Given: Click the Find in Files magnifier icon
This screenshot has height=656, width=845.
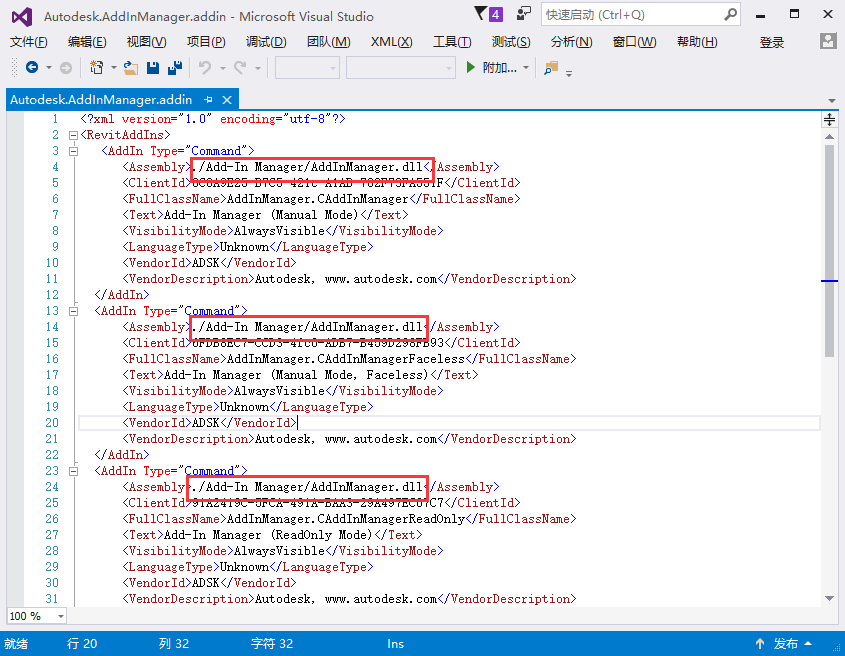Looking at the screenshot, I should tap(550, 68).
